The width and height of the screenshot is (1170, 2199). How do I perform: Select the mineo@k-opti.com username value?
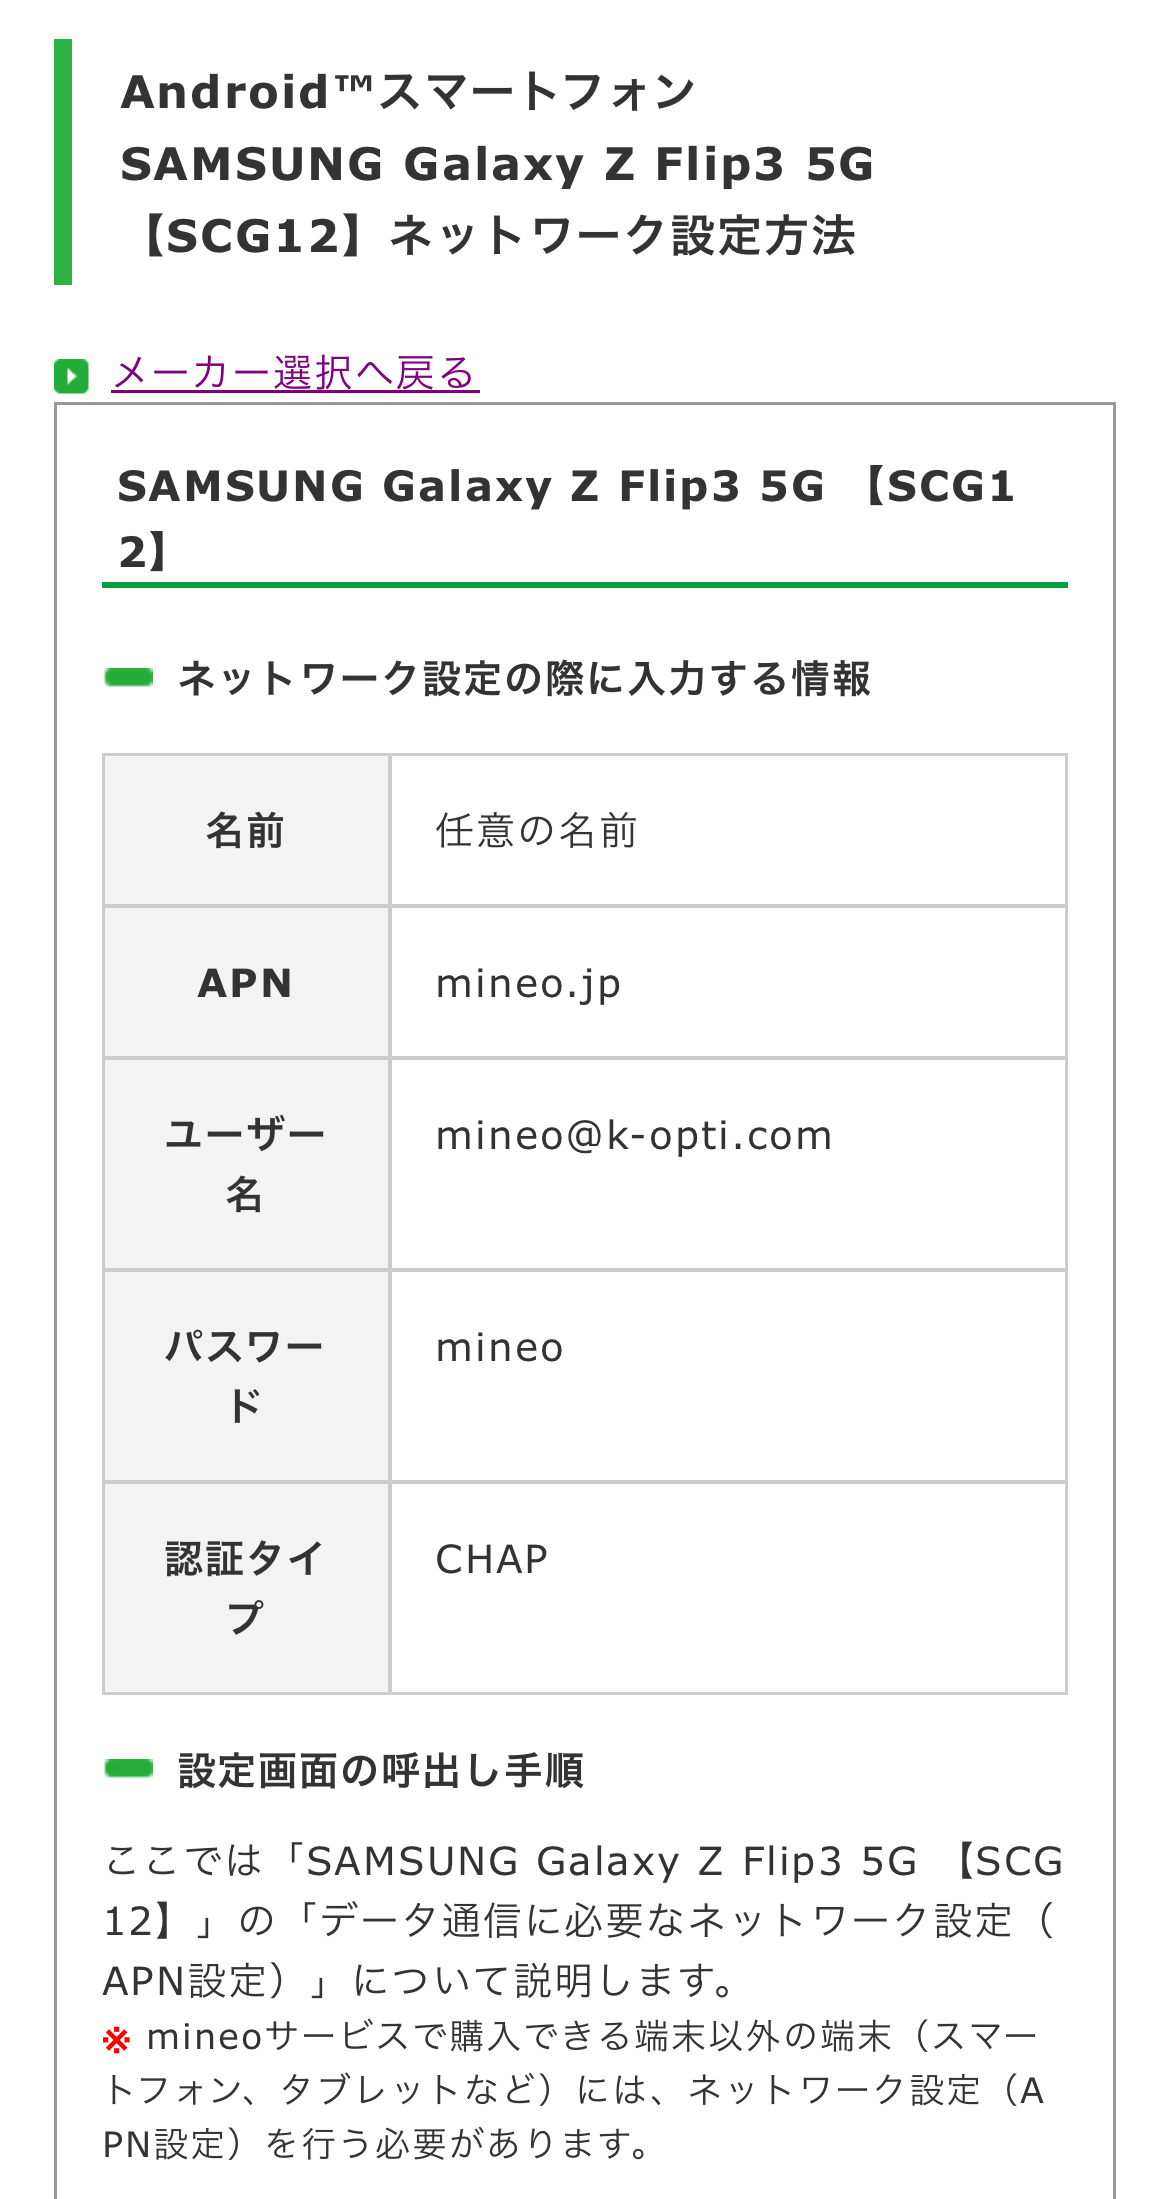634,1136
